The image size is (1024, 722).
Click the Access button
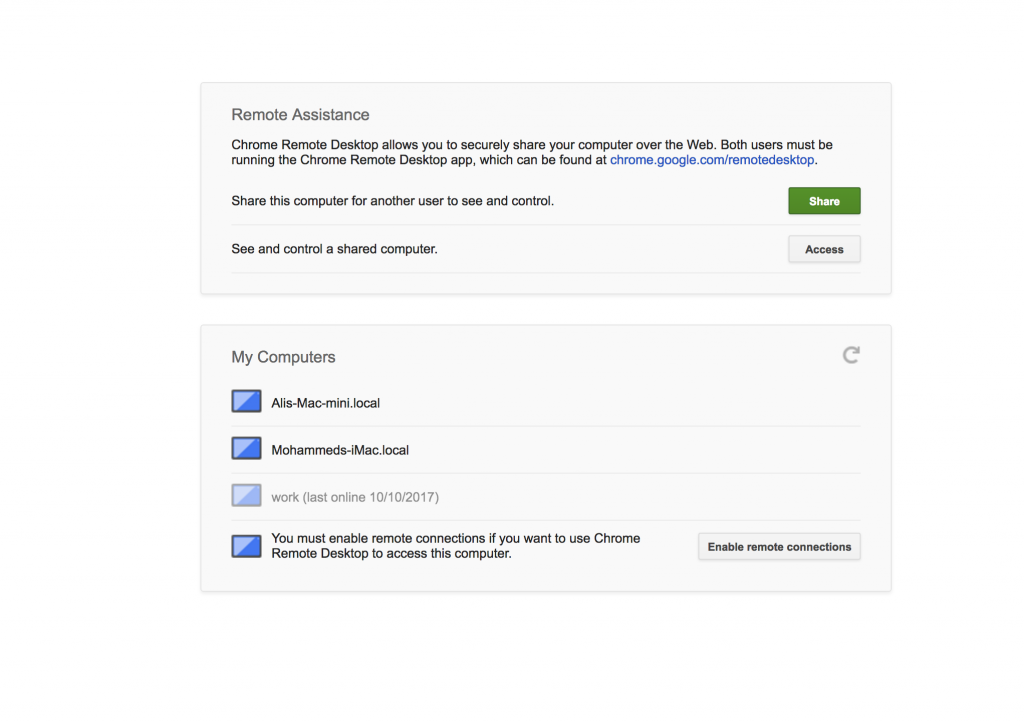click(x=824, y=249)
